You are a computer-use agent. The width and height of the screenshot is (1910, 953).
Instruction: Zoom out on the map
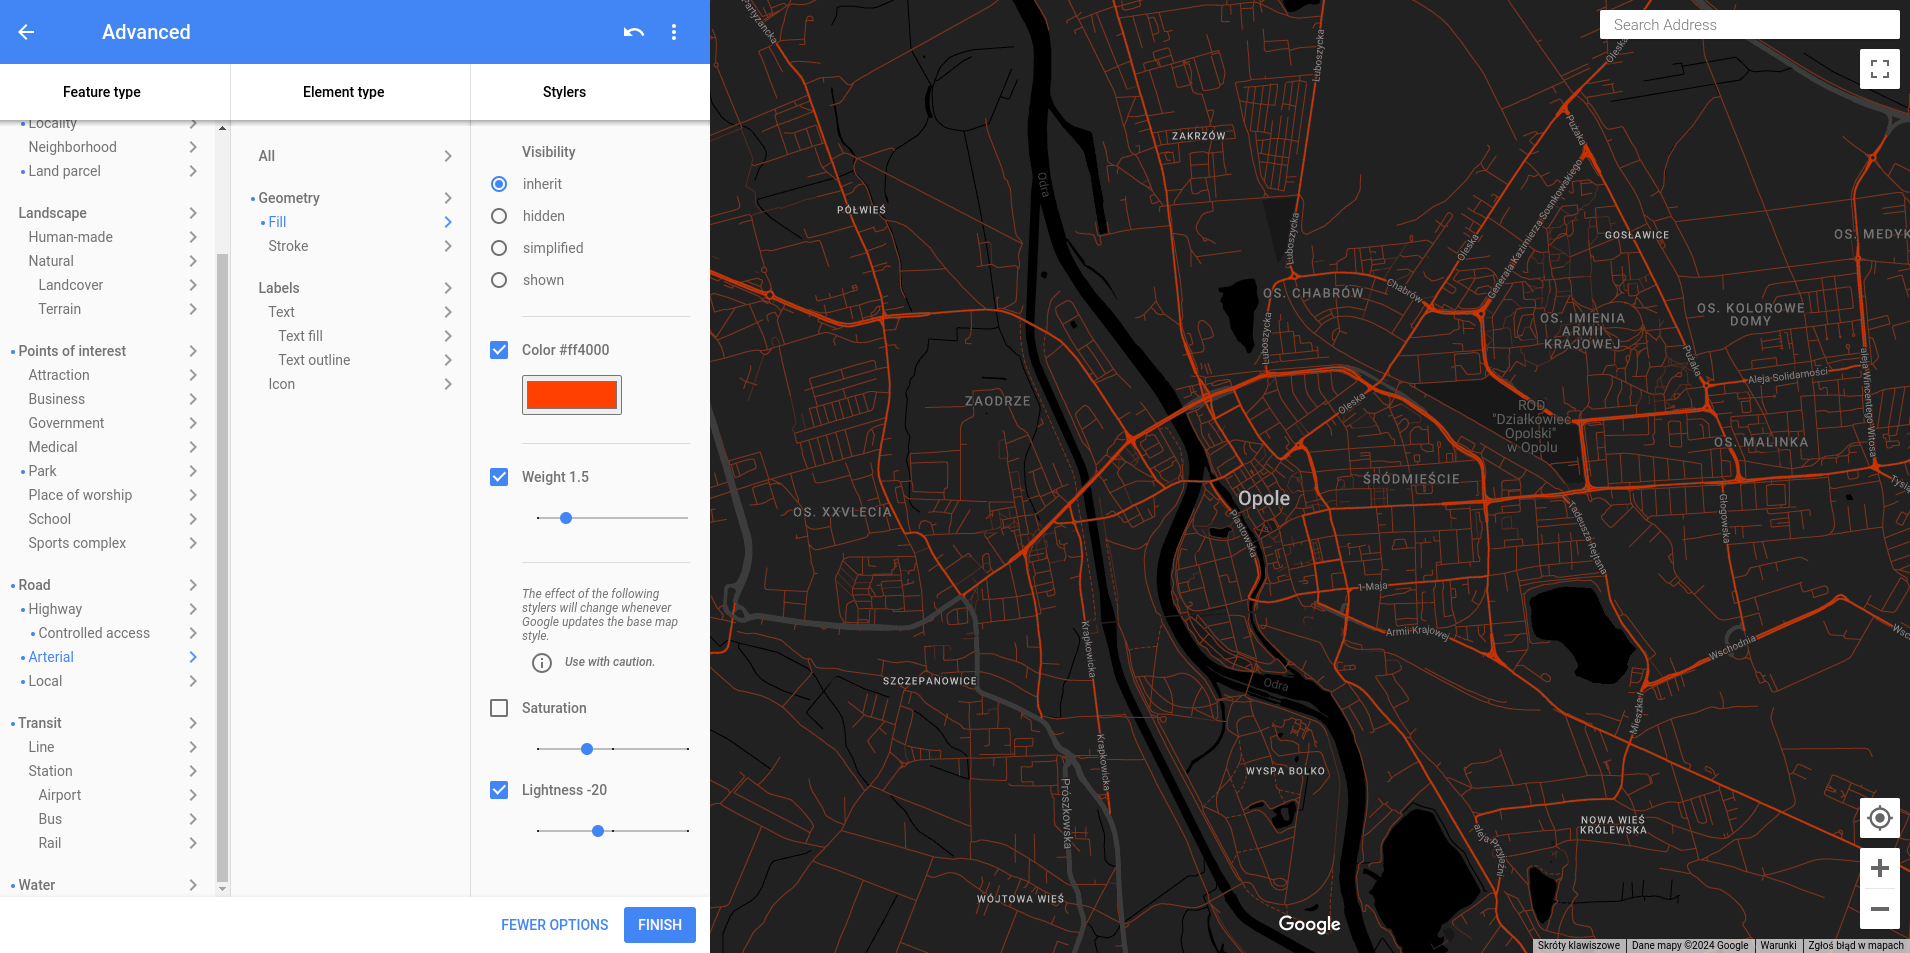(x=1880, y=909)
